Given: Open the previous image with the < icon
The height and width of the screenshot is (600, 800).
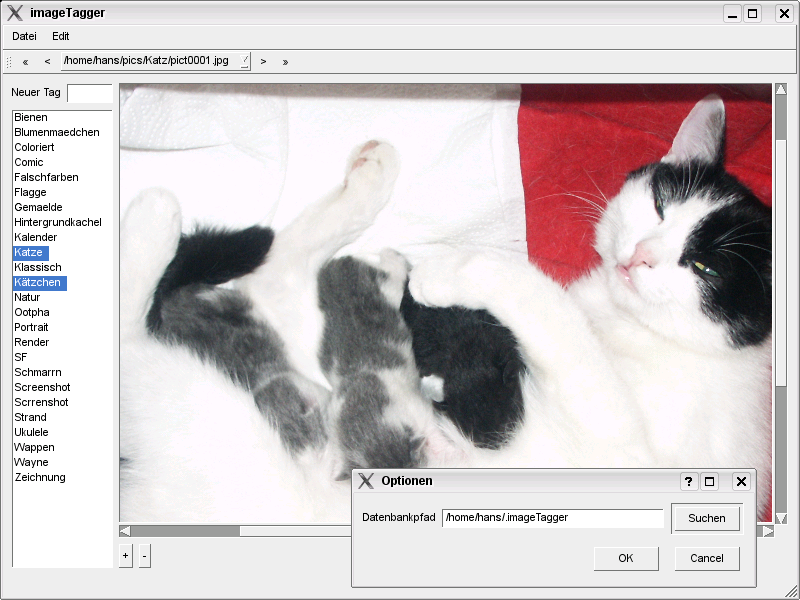Looking at the screenshot, I should pyautogui.click(x=47, y=61).
